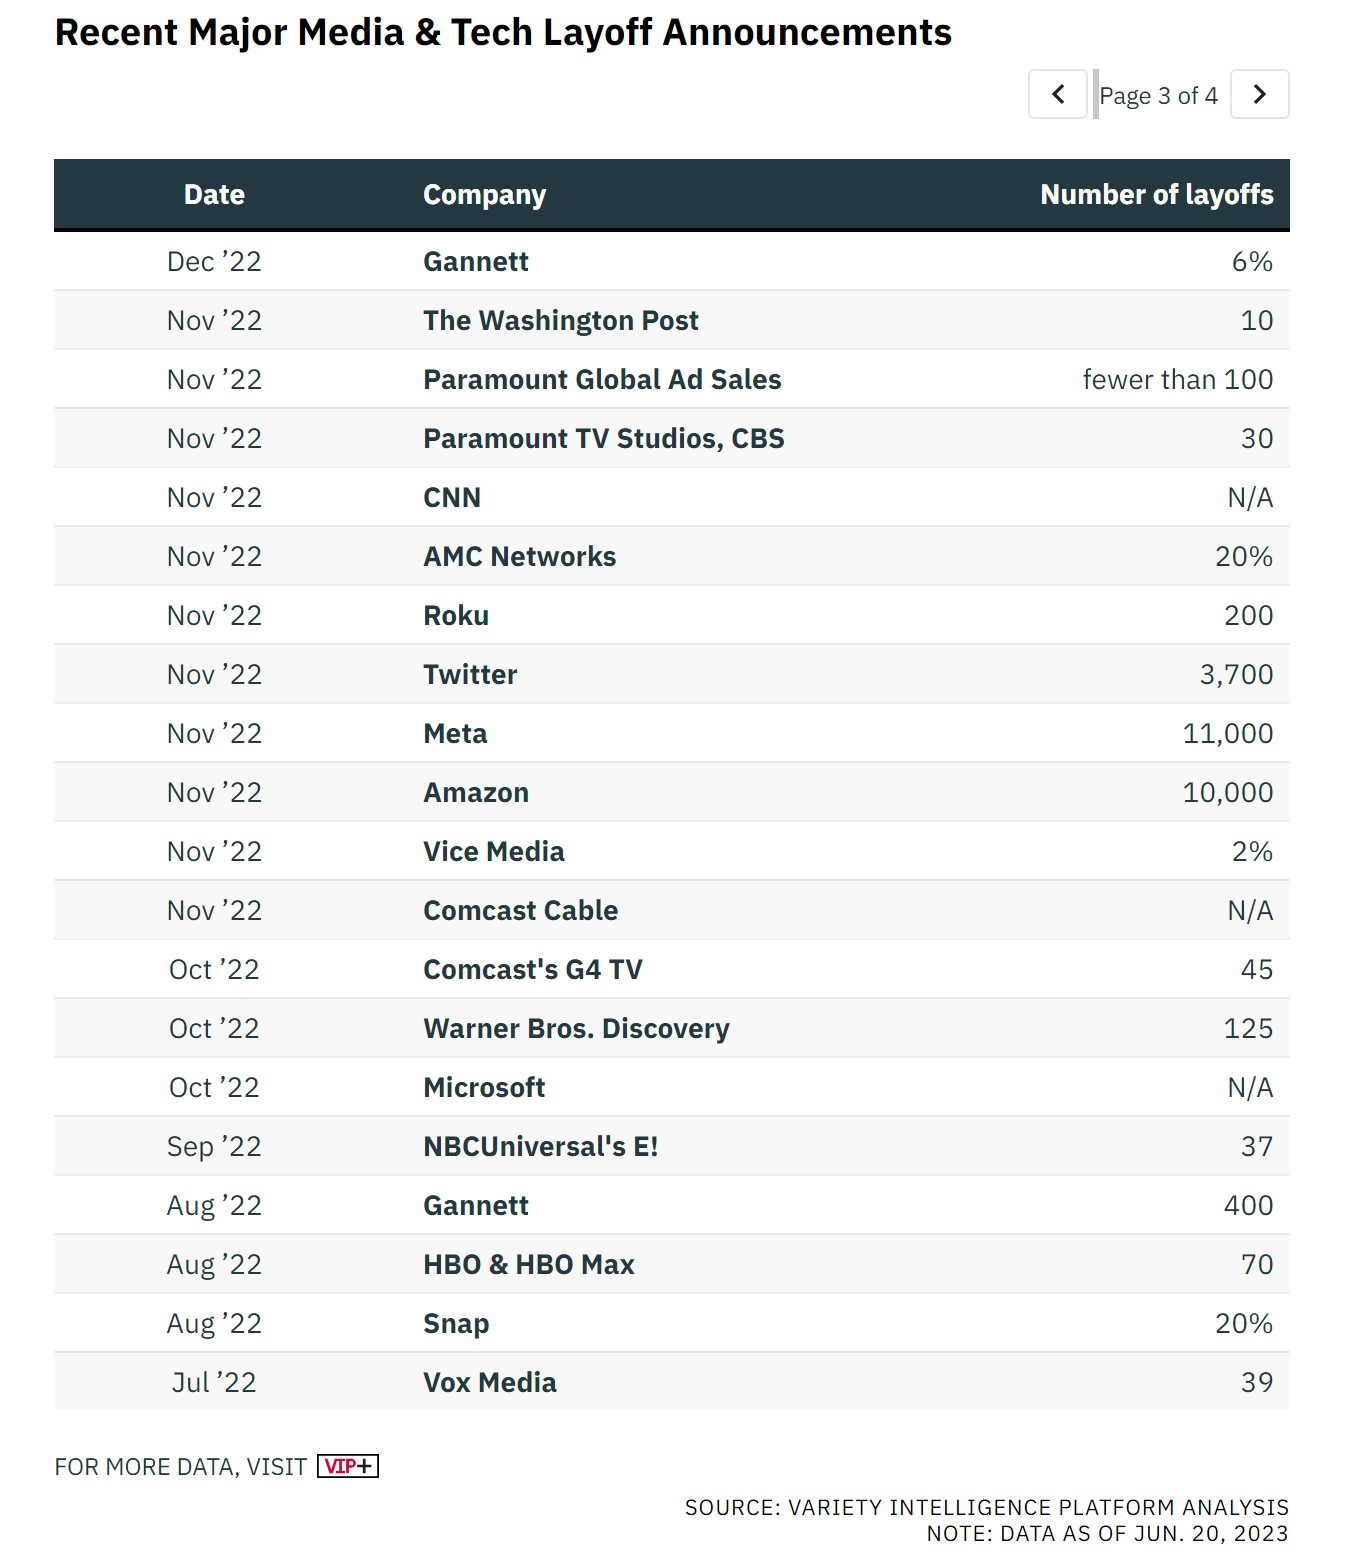Screen dimensions: 1364x1560
Task: Sort by the Company column header
Action: pos(484,194)
